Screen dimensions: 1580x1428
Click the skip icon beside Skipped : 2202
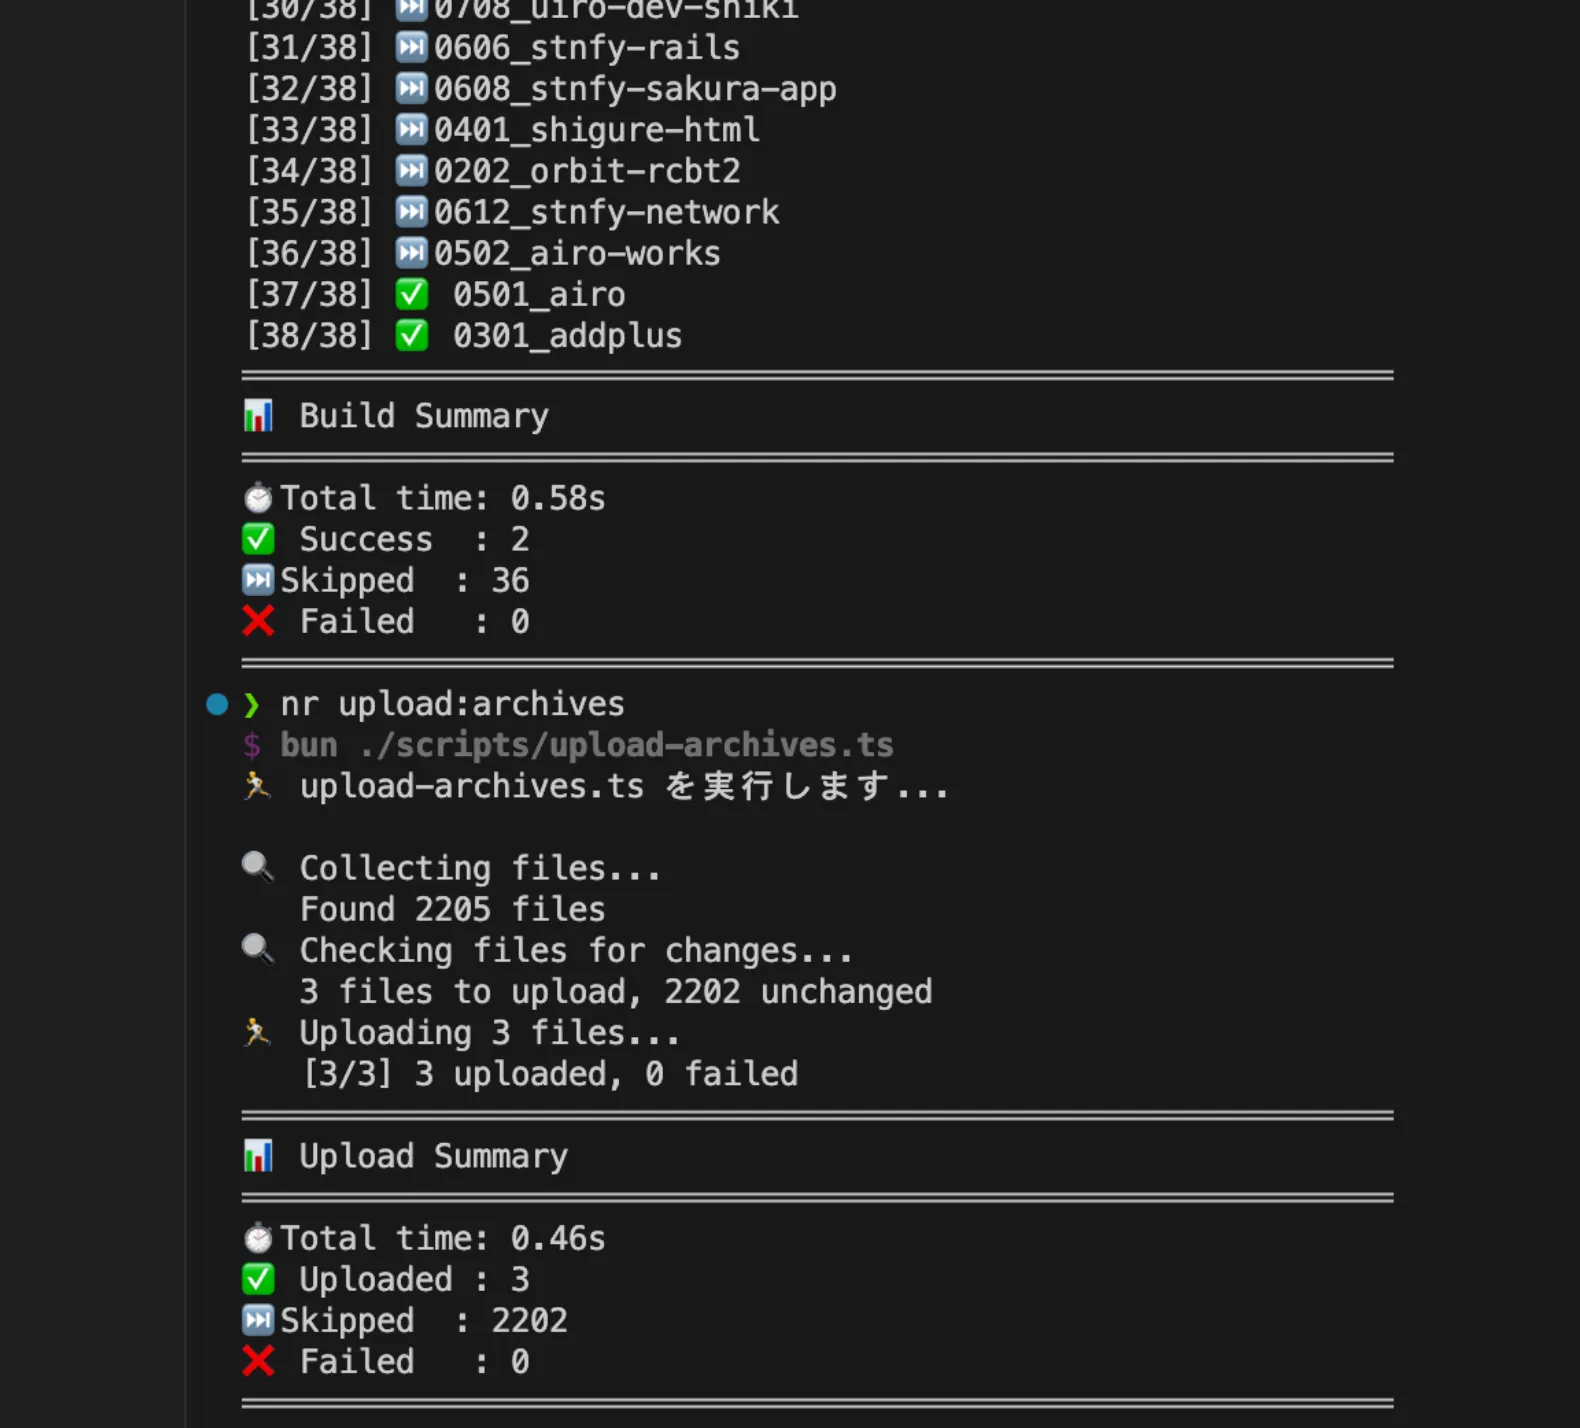click(x=258, y=1321)
